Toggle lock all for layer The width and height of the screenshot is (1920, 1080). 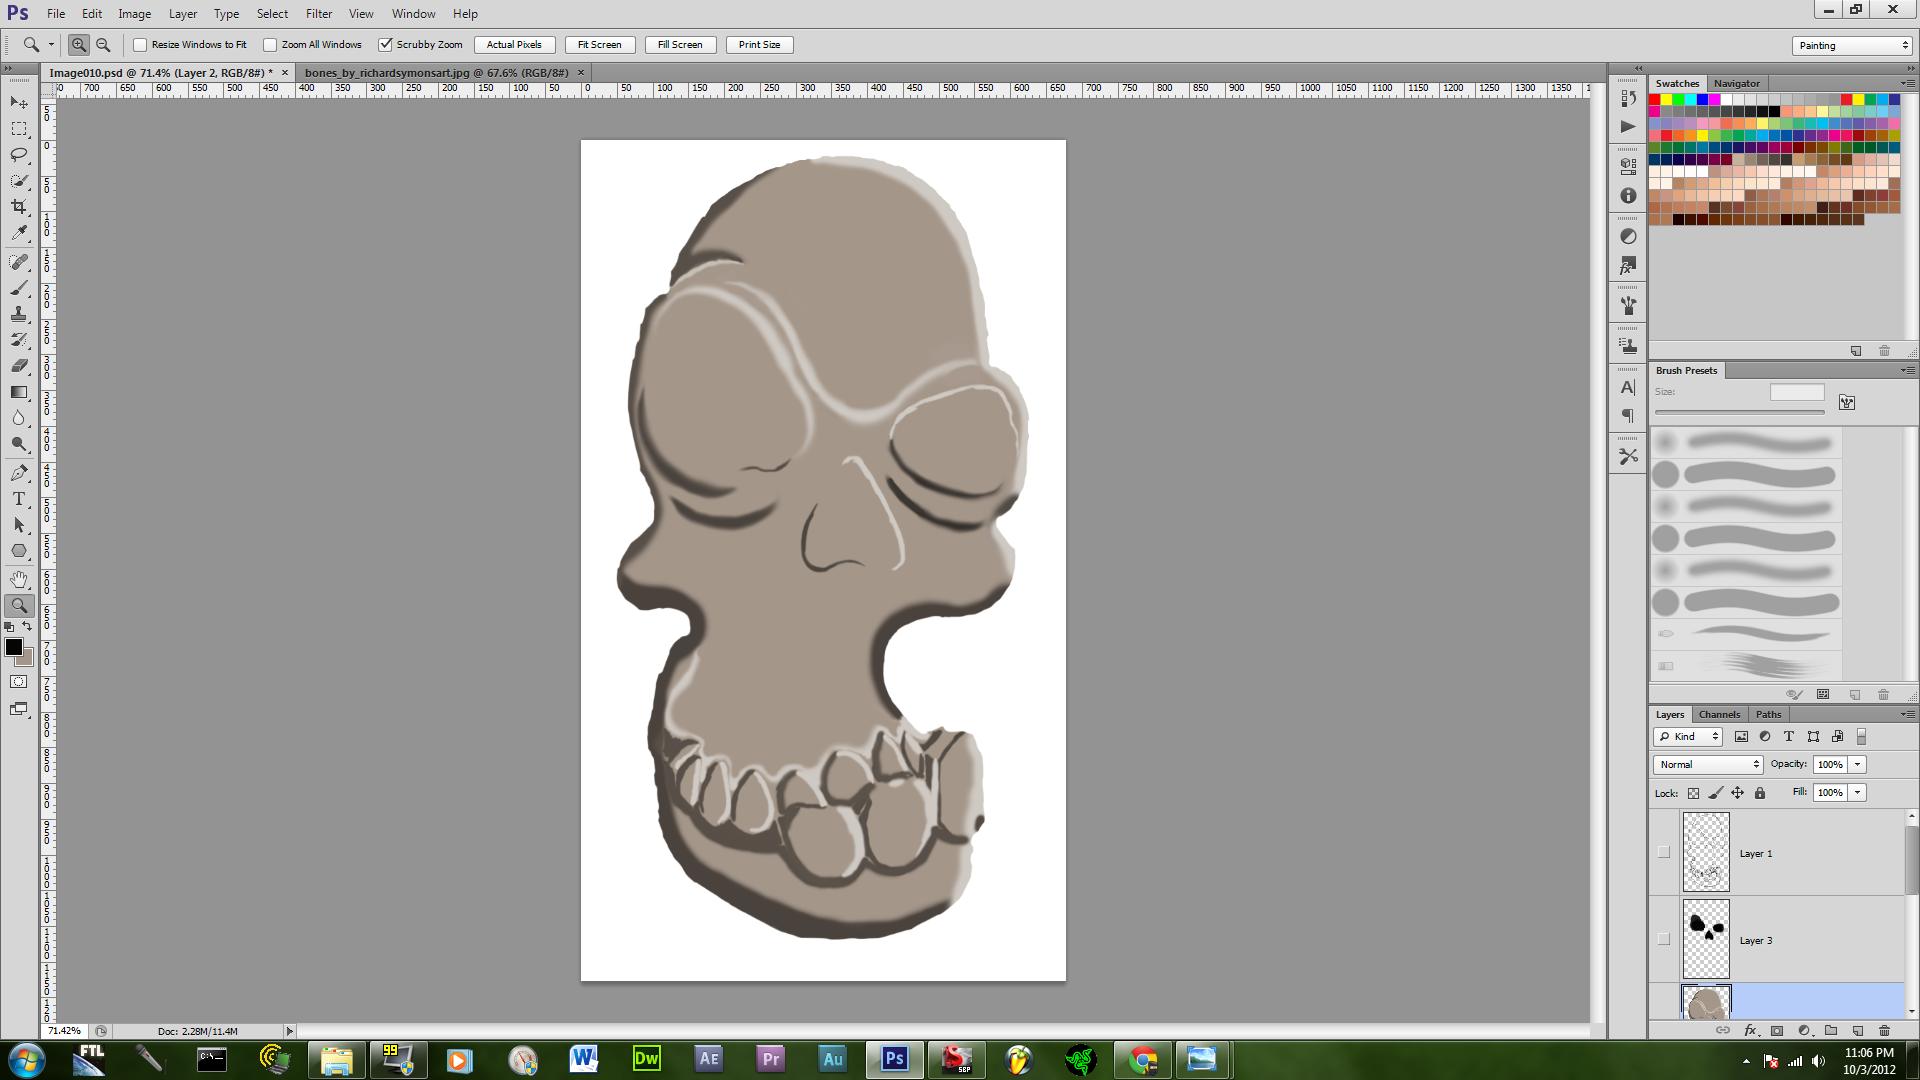[x=1760, y=793]
